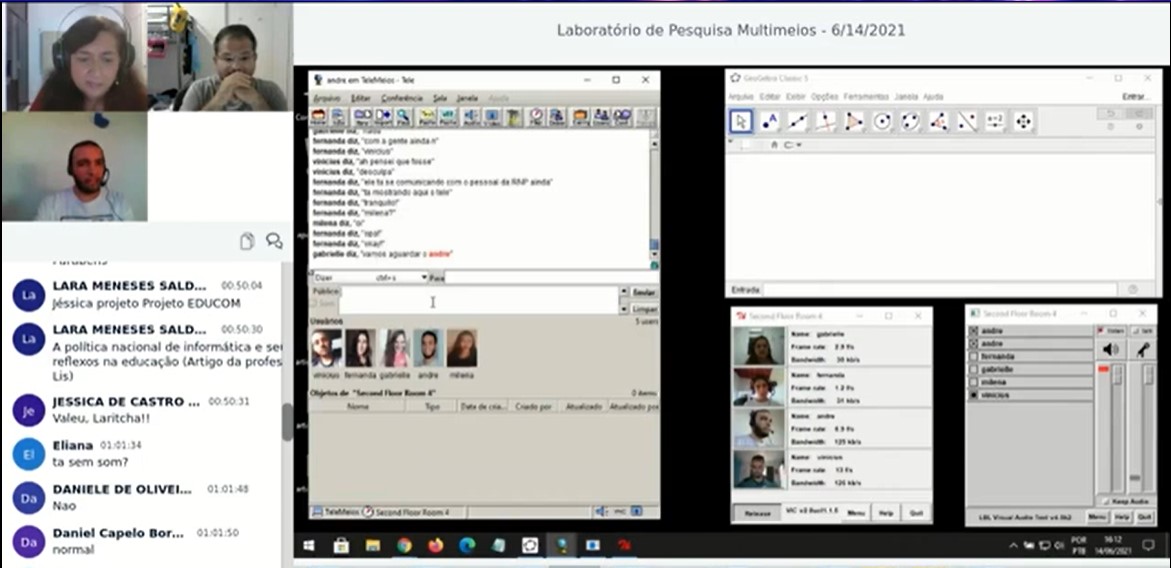The image size is (1171, 568).
Task: Toggle the fernanda checkbox in audio list
Action: [x=974, y=356]
